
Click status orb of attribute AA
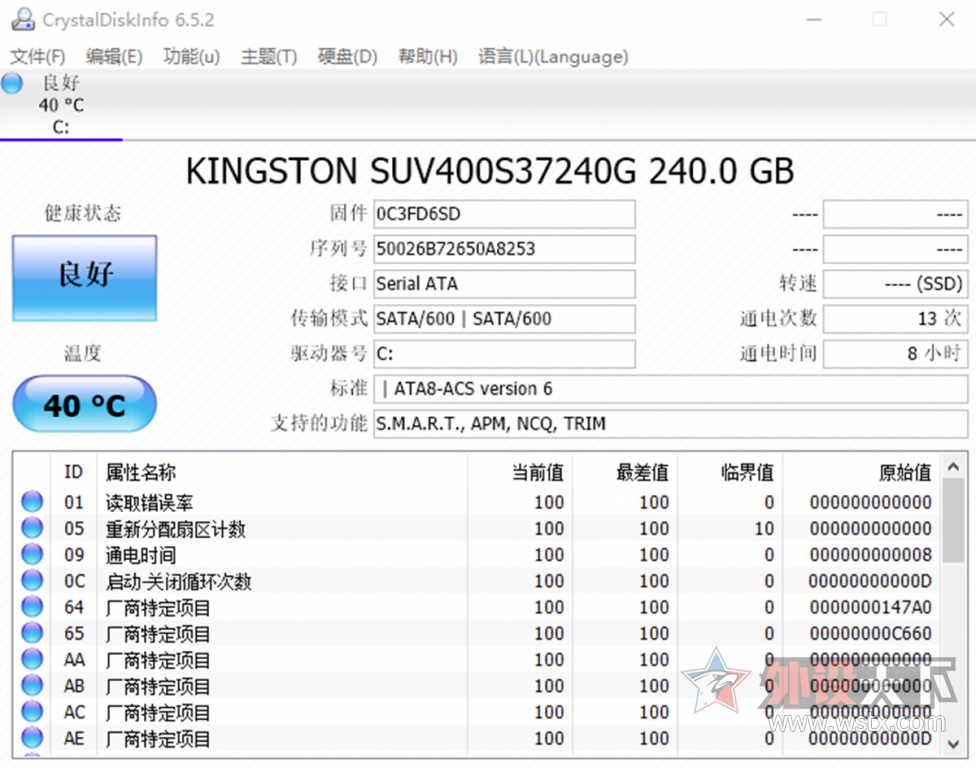pos(32,659)
